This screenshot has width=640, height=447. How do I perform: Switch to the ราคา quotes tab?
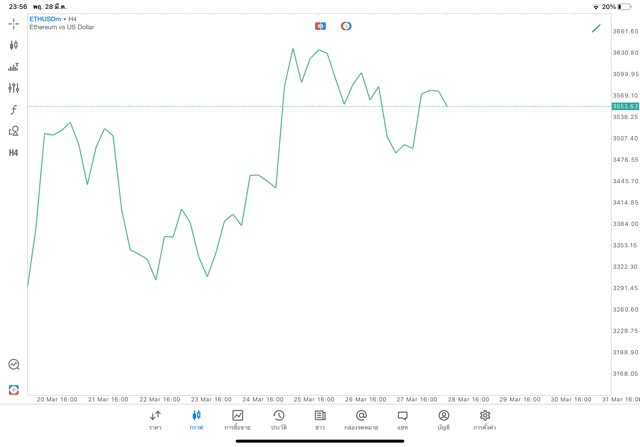pos(155,420)
